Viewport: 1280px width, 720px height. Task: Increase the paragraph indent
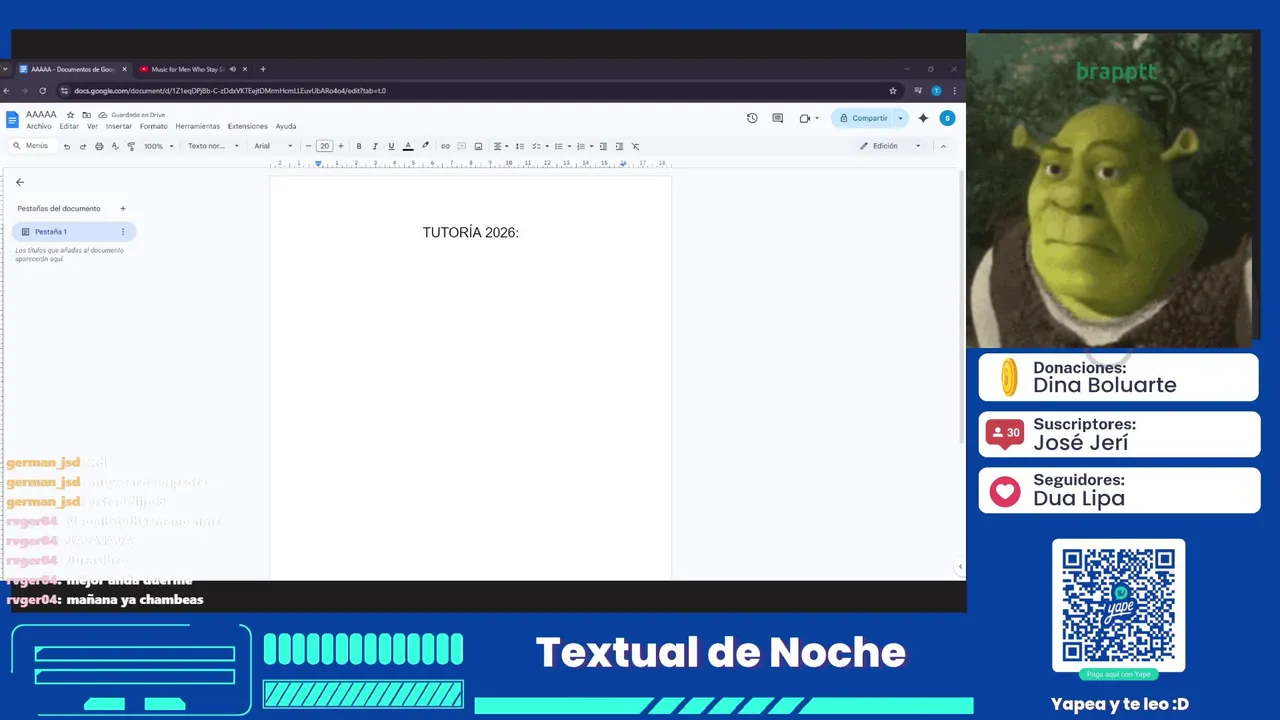point(619,146)
